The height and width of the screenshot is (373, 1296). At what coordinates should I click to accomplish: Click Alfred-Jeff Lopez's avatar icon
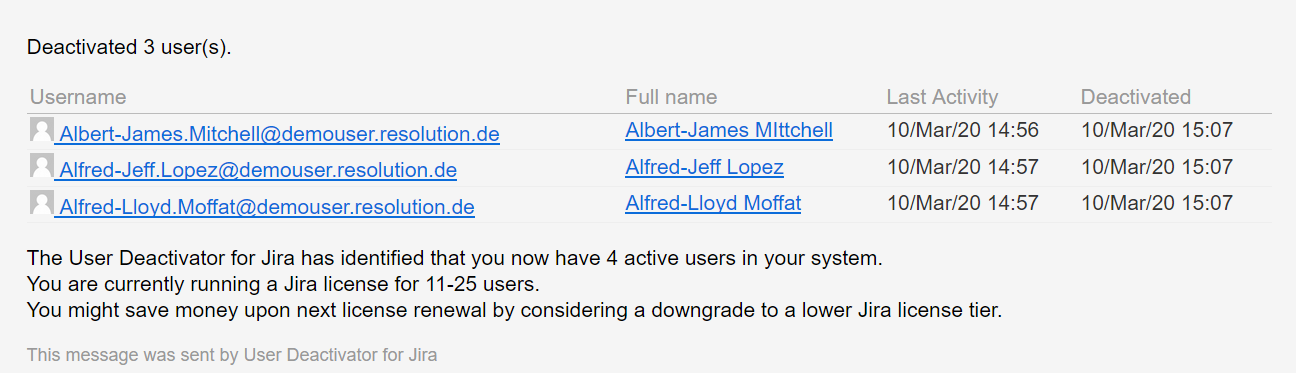[42, 167]
